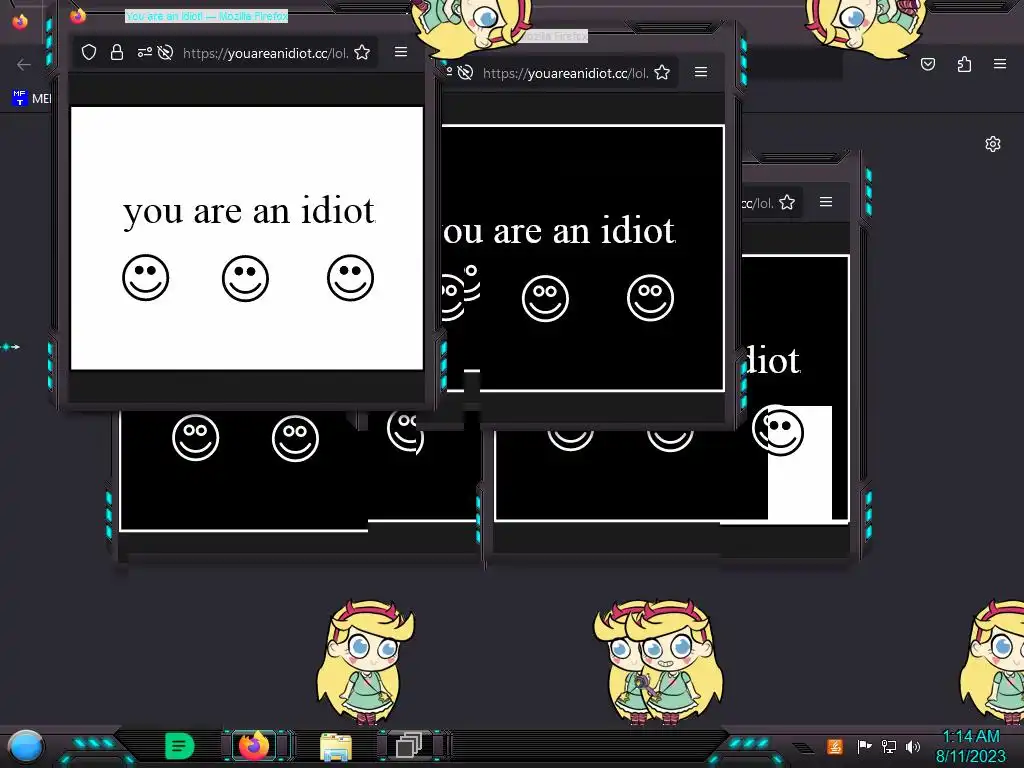Image resolution: width=1024 pixels, height=768 pixels.
Task: Click the Java icon in the system tray
Action: (835, 746)
